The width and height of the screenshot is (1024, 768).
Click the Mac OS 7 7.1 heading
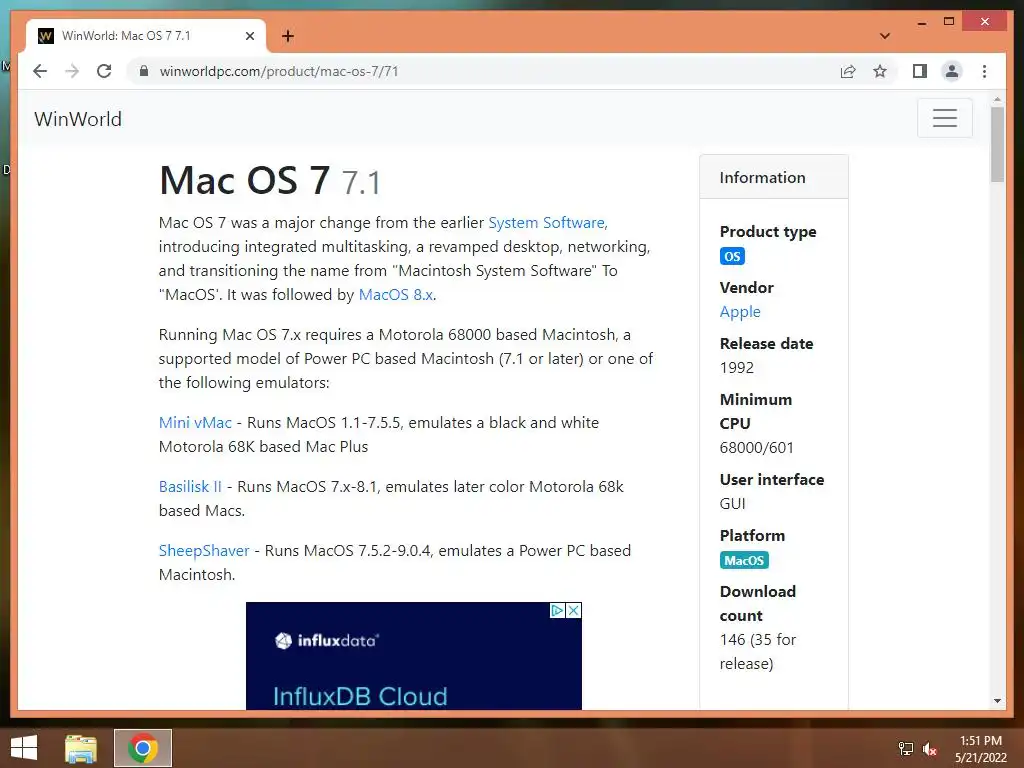pyautogui.click(x=270, y=180)
